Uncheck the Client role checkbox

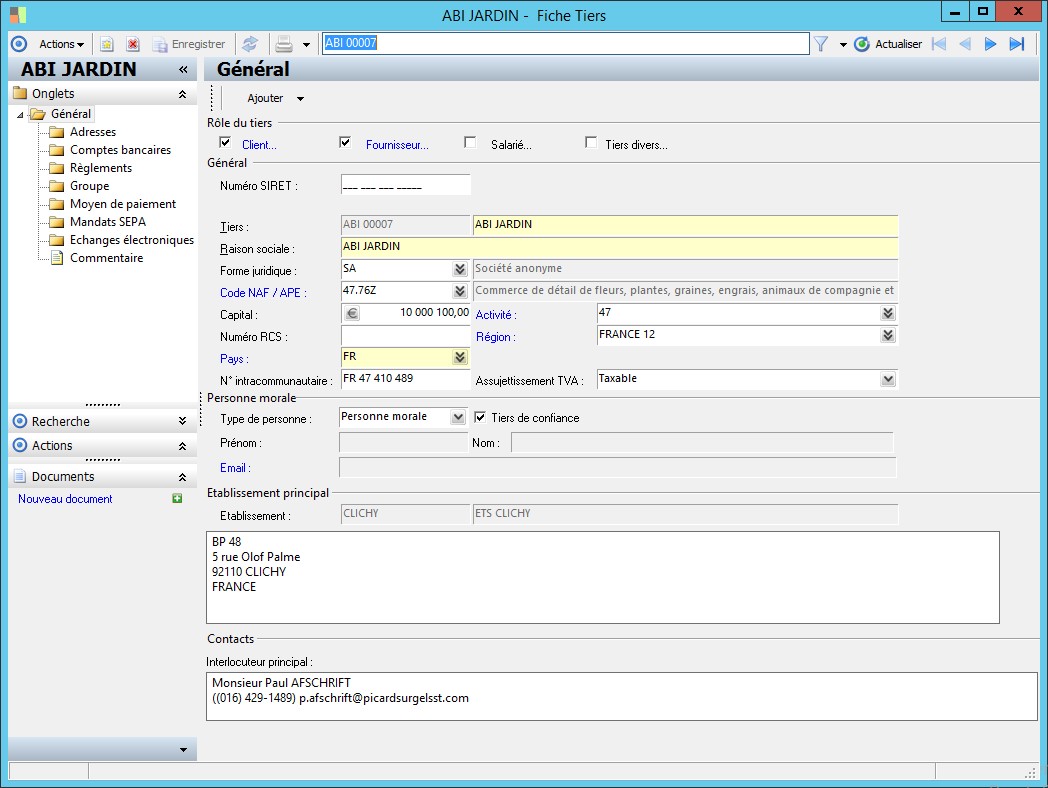(225, 143)
